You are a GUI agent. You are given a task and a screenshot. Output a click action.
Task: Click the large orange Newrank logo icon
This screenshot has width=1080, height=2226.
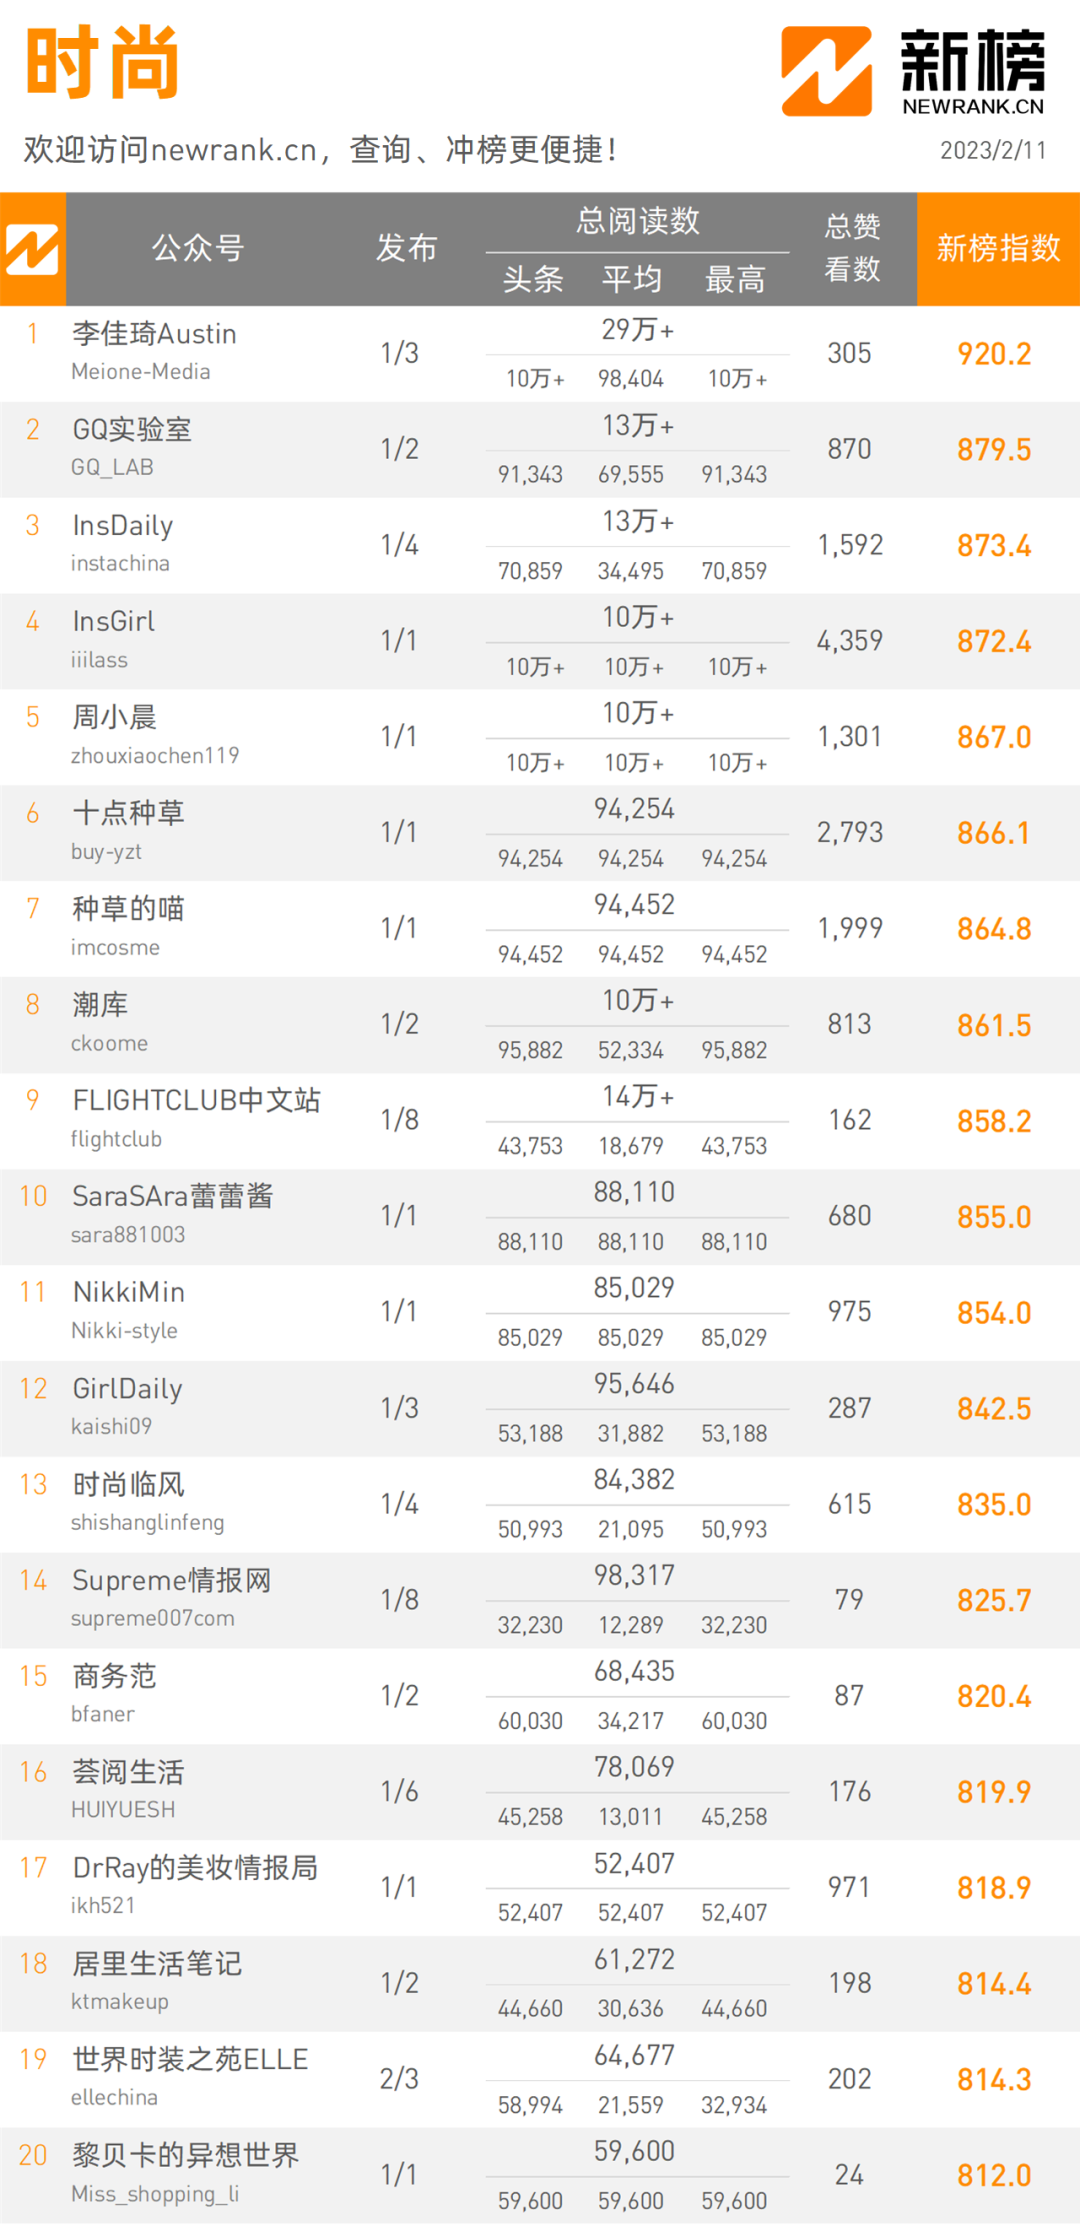[826, 71]
